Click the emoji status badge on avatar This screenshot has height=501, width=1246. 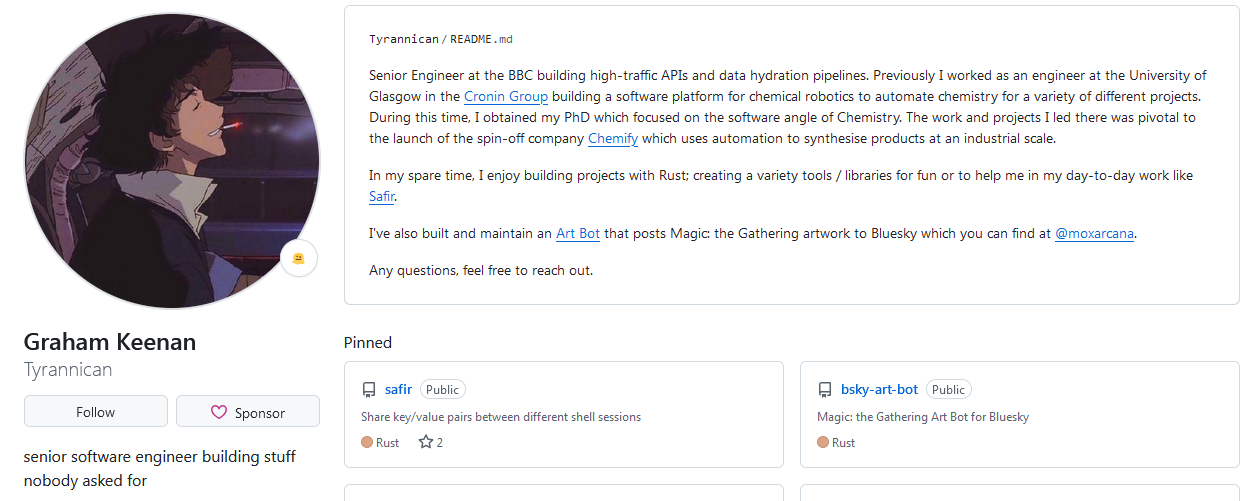(298, 258)
